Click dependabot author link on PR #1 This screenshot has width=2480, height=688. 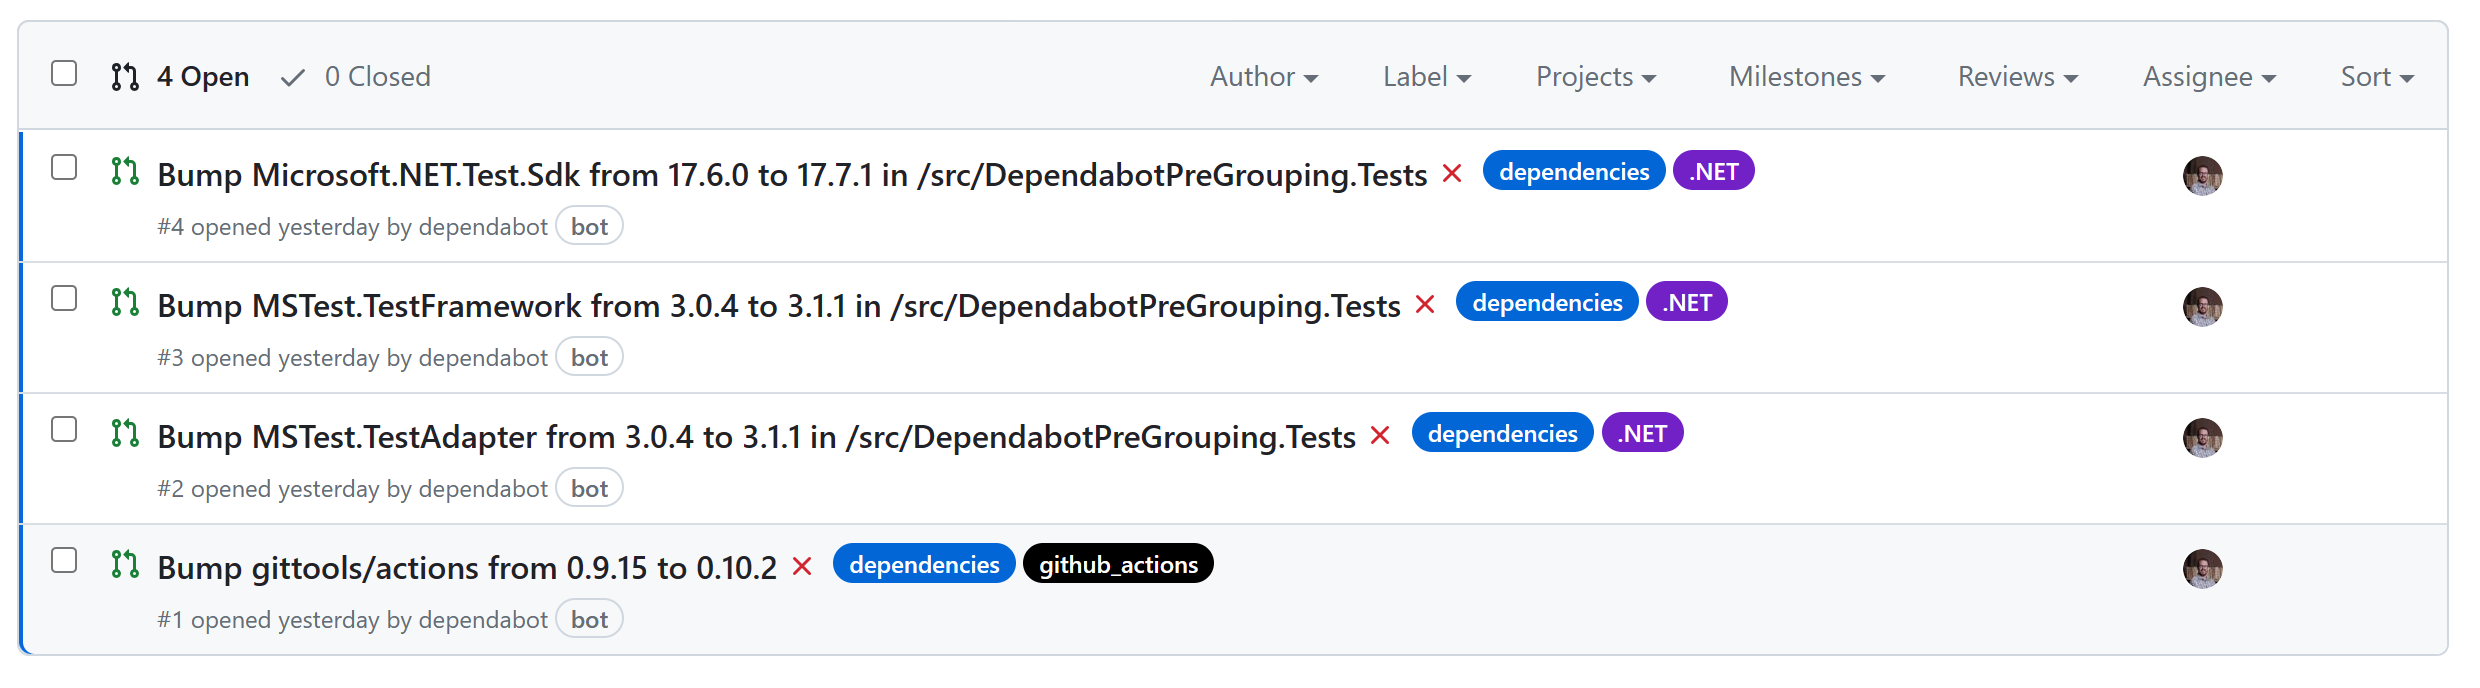tap(483, 620)
